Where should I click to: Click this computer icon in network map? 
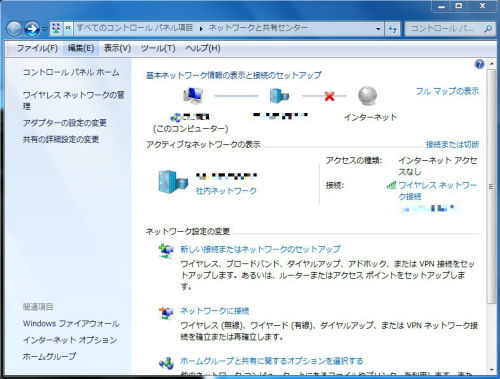pos(193,95)
